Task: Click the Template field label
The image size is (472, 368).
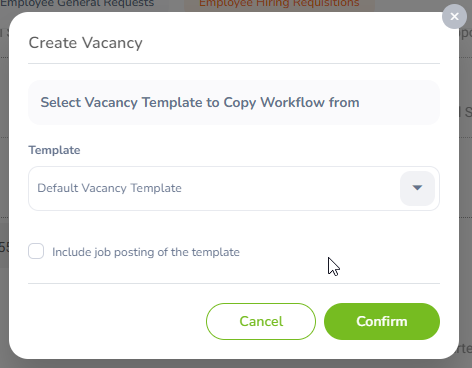Action: tap(54, 150)
